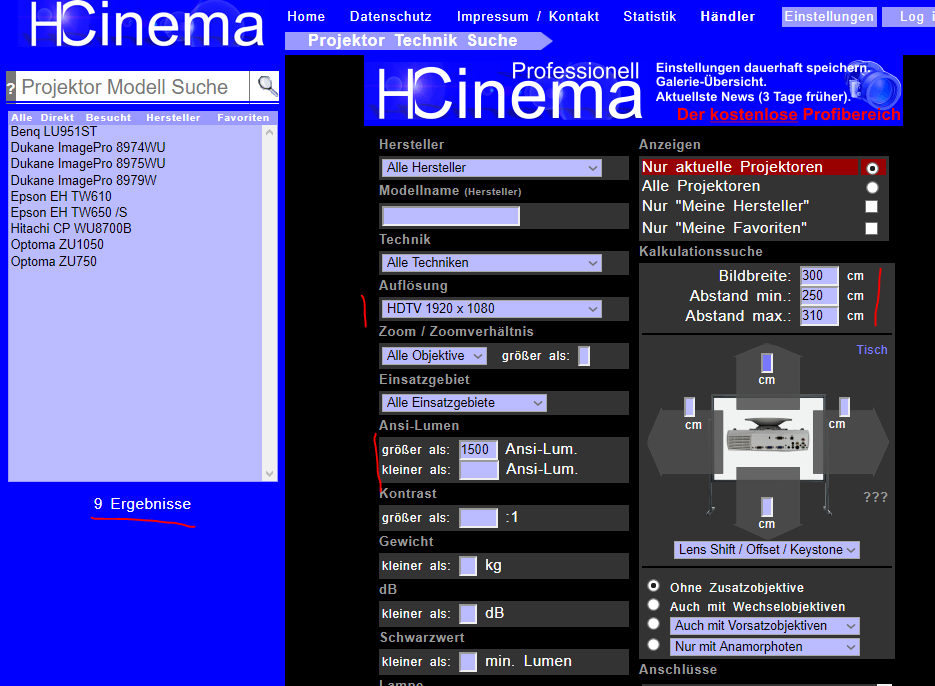
Task: Switch to the Favoriten list tab
Action: coord(243,118)
